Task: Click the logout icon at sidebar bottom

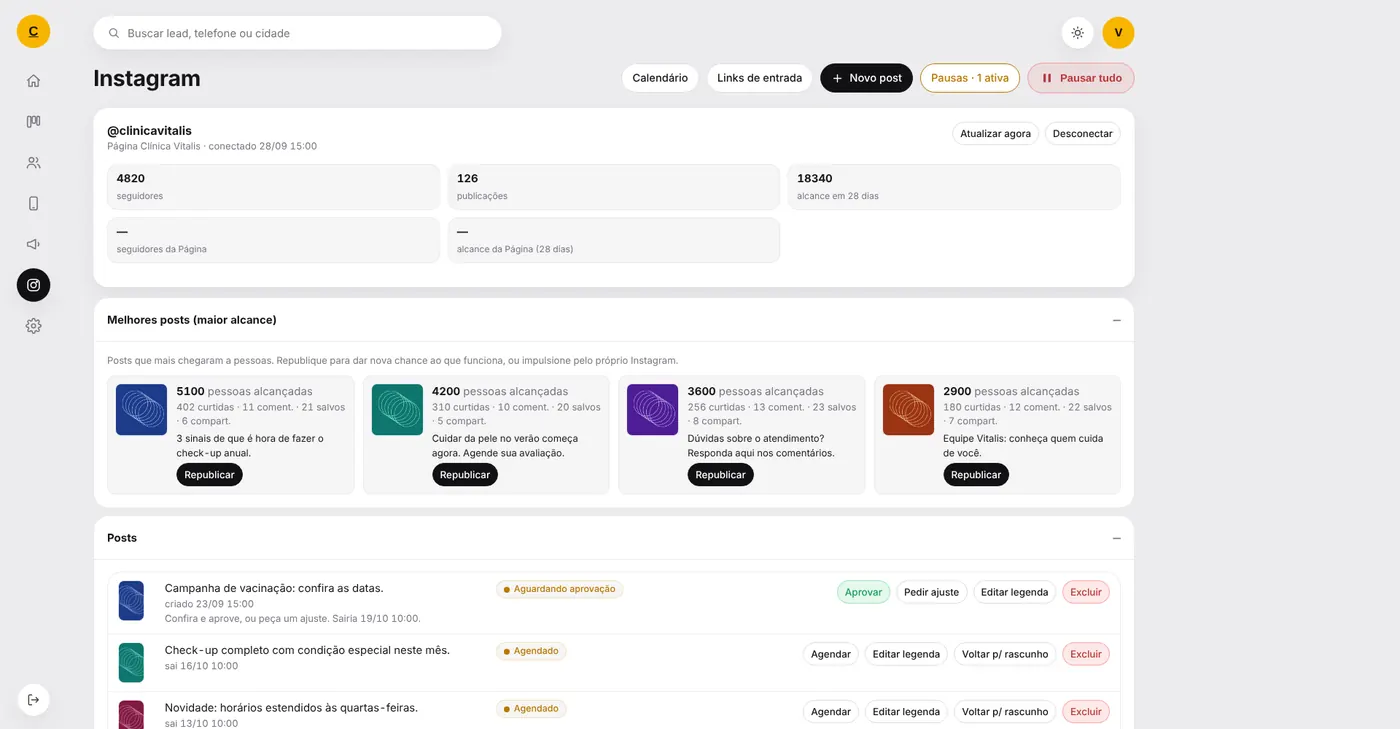Action: [x=33, y=699]
